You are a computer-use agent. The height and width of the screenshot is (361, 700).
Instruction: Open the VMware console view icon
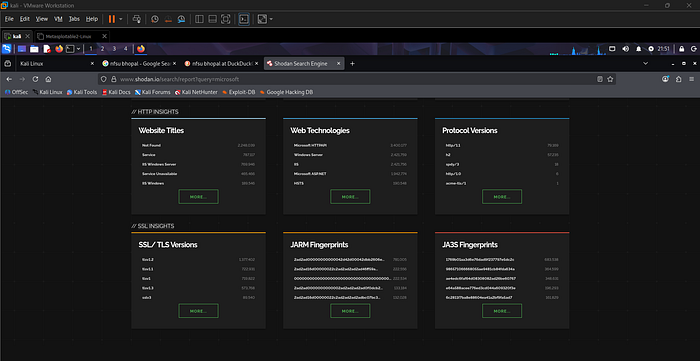click(244, 19)
